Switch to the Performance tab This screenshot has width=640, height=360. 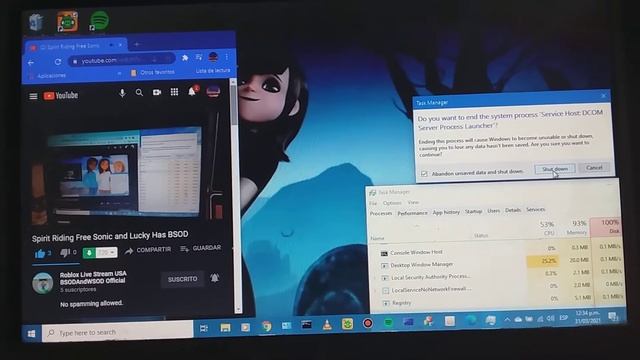point(412,213)
